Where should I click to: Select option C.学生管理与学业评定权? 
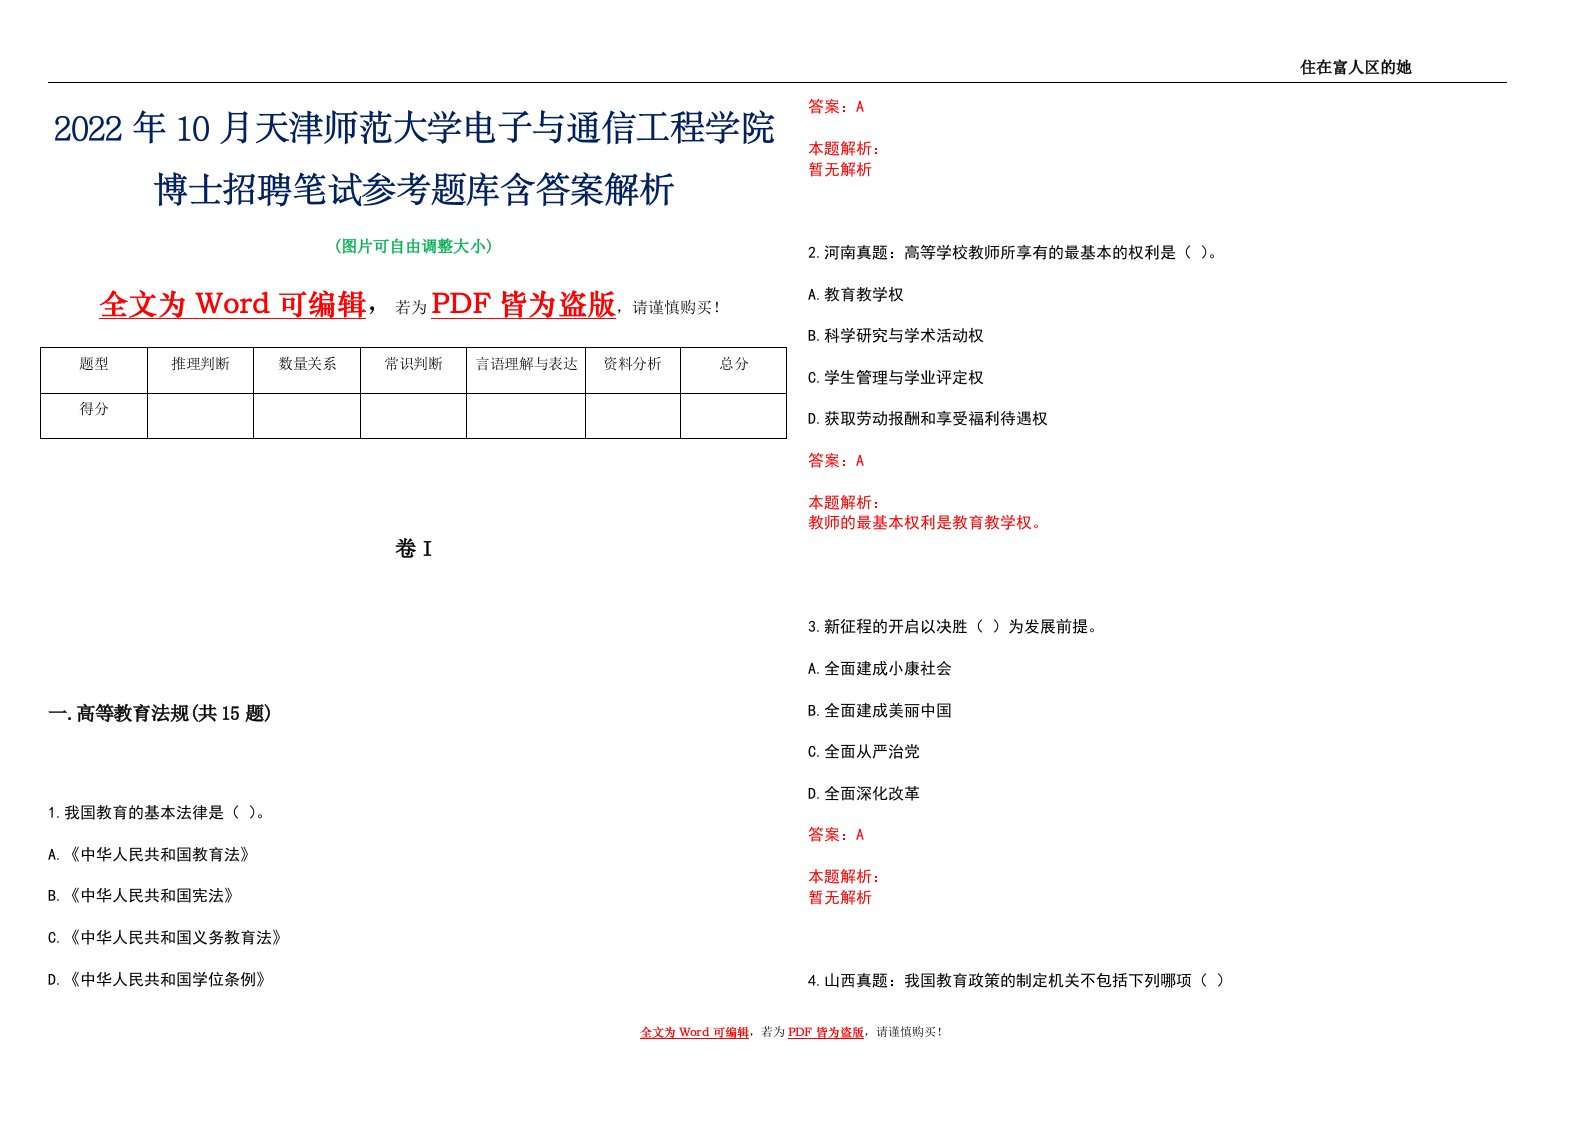[896, 377]
